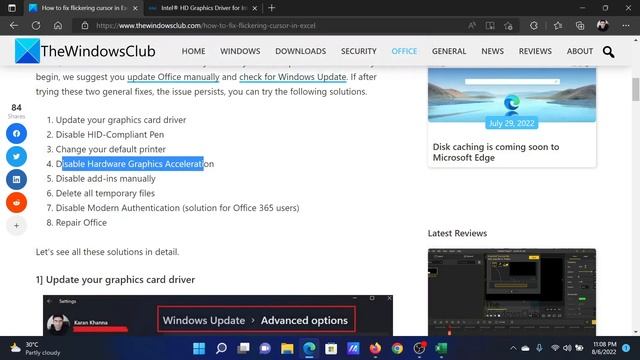Image resolution: width=640 pixels, height=360 pixels.
Task: Click 'Change your default printer' list item
Action: point(111,149)
